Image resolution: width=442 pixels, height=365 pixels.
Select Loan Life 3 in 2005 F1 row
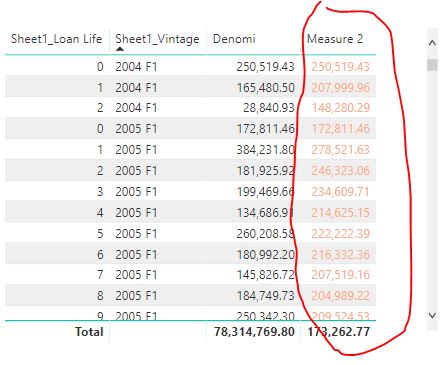click(x=100, y=192)
